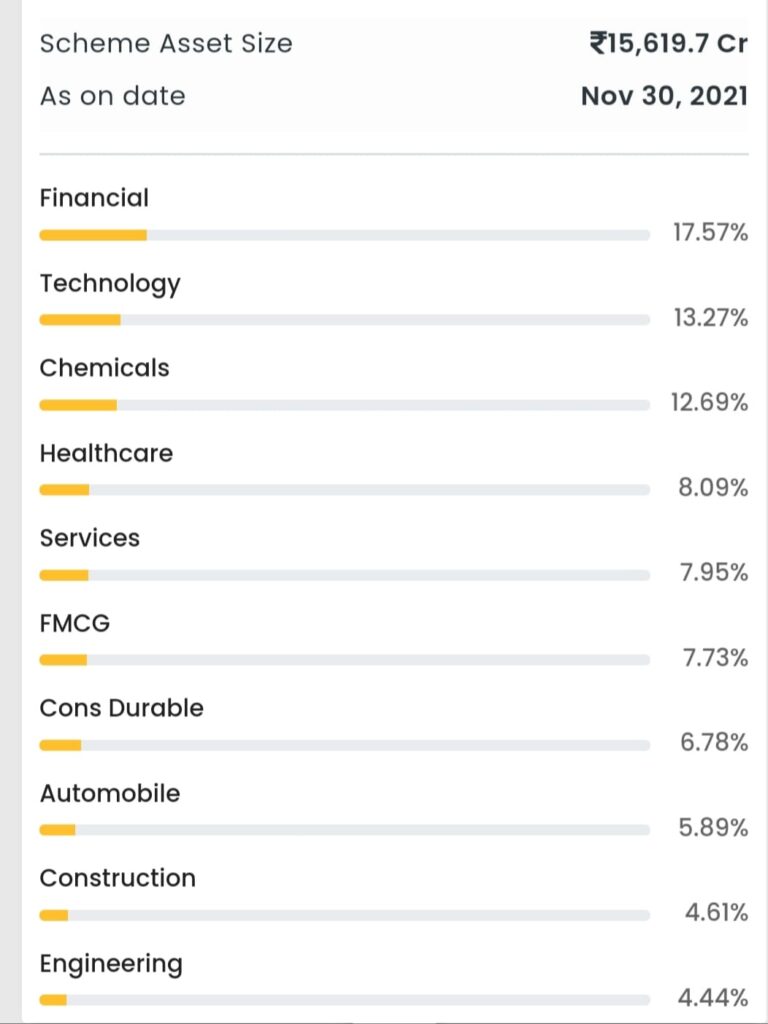Click the Automobile 5.89% progress bar

(345, 830)
